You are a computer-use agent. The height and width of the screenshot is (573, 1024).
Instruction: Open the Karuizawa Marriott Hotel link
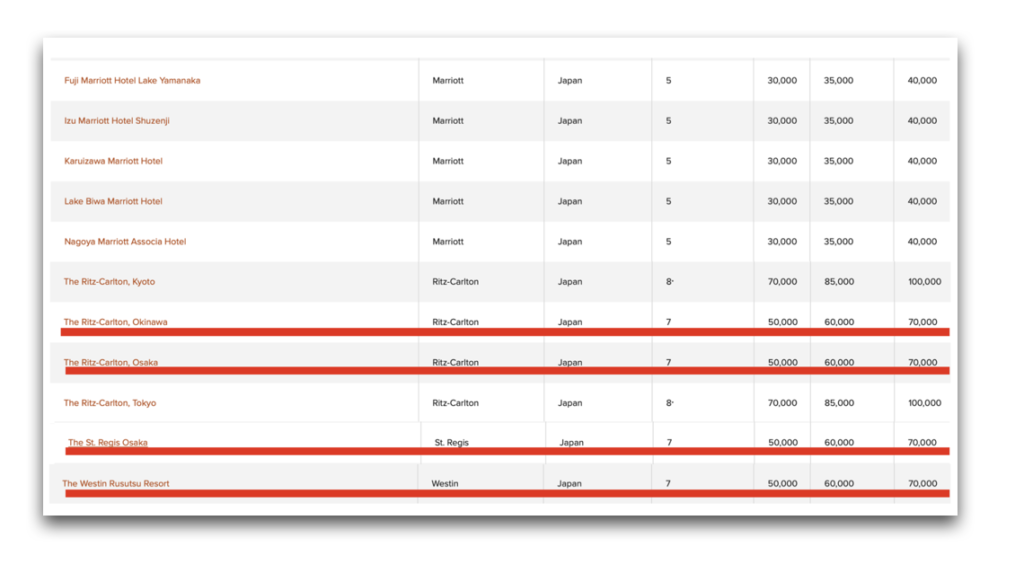113,161
